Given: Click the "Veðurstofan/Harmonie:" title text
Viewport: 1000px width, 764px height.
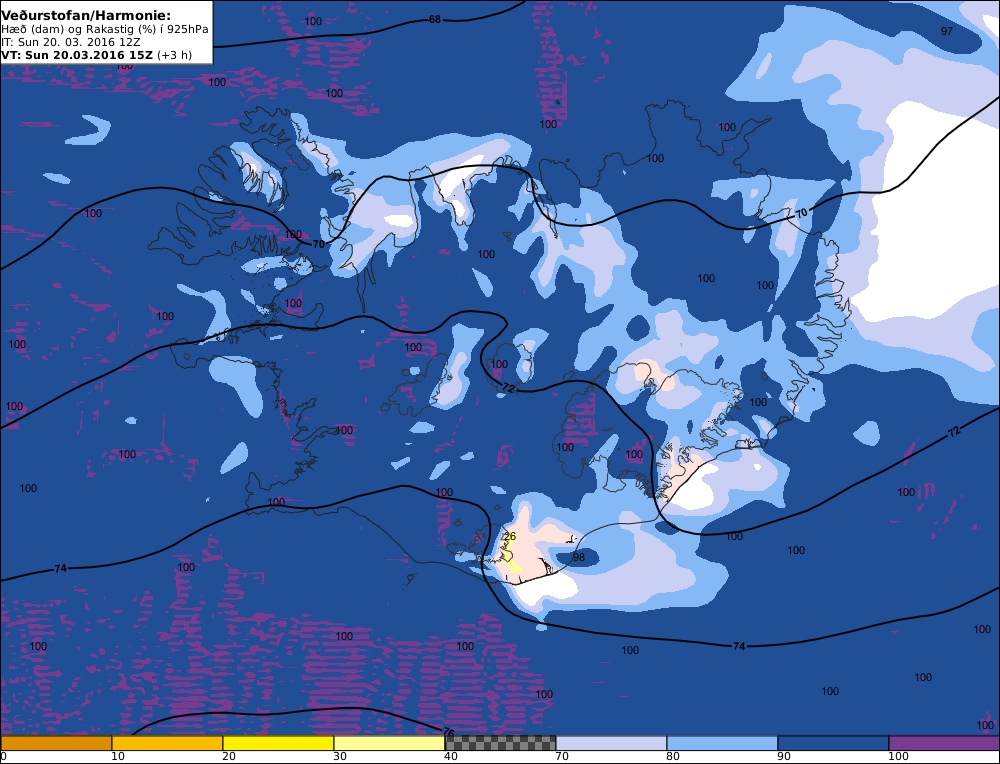Looking at the screenshot, I should 86,15.
